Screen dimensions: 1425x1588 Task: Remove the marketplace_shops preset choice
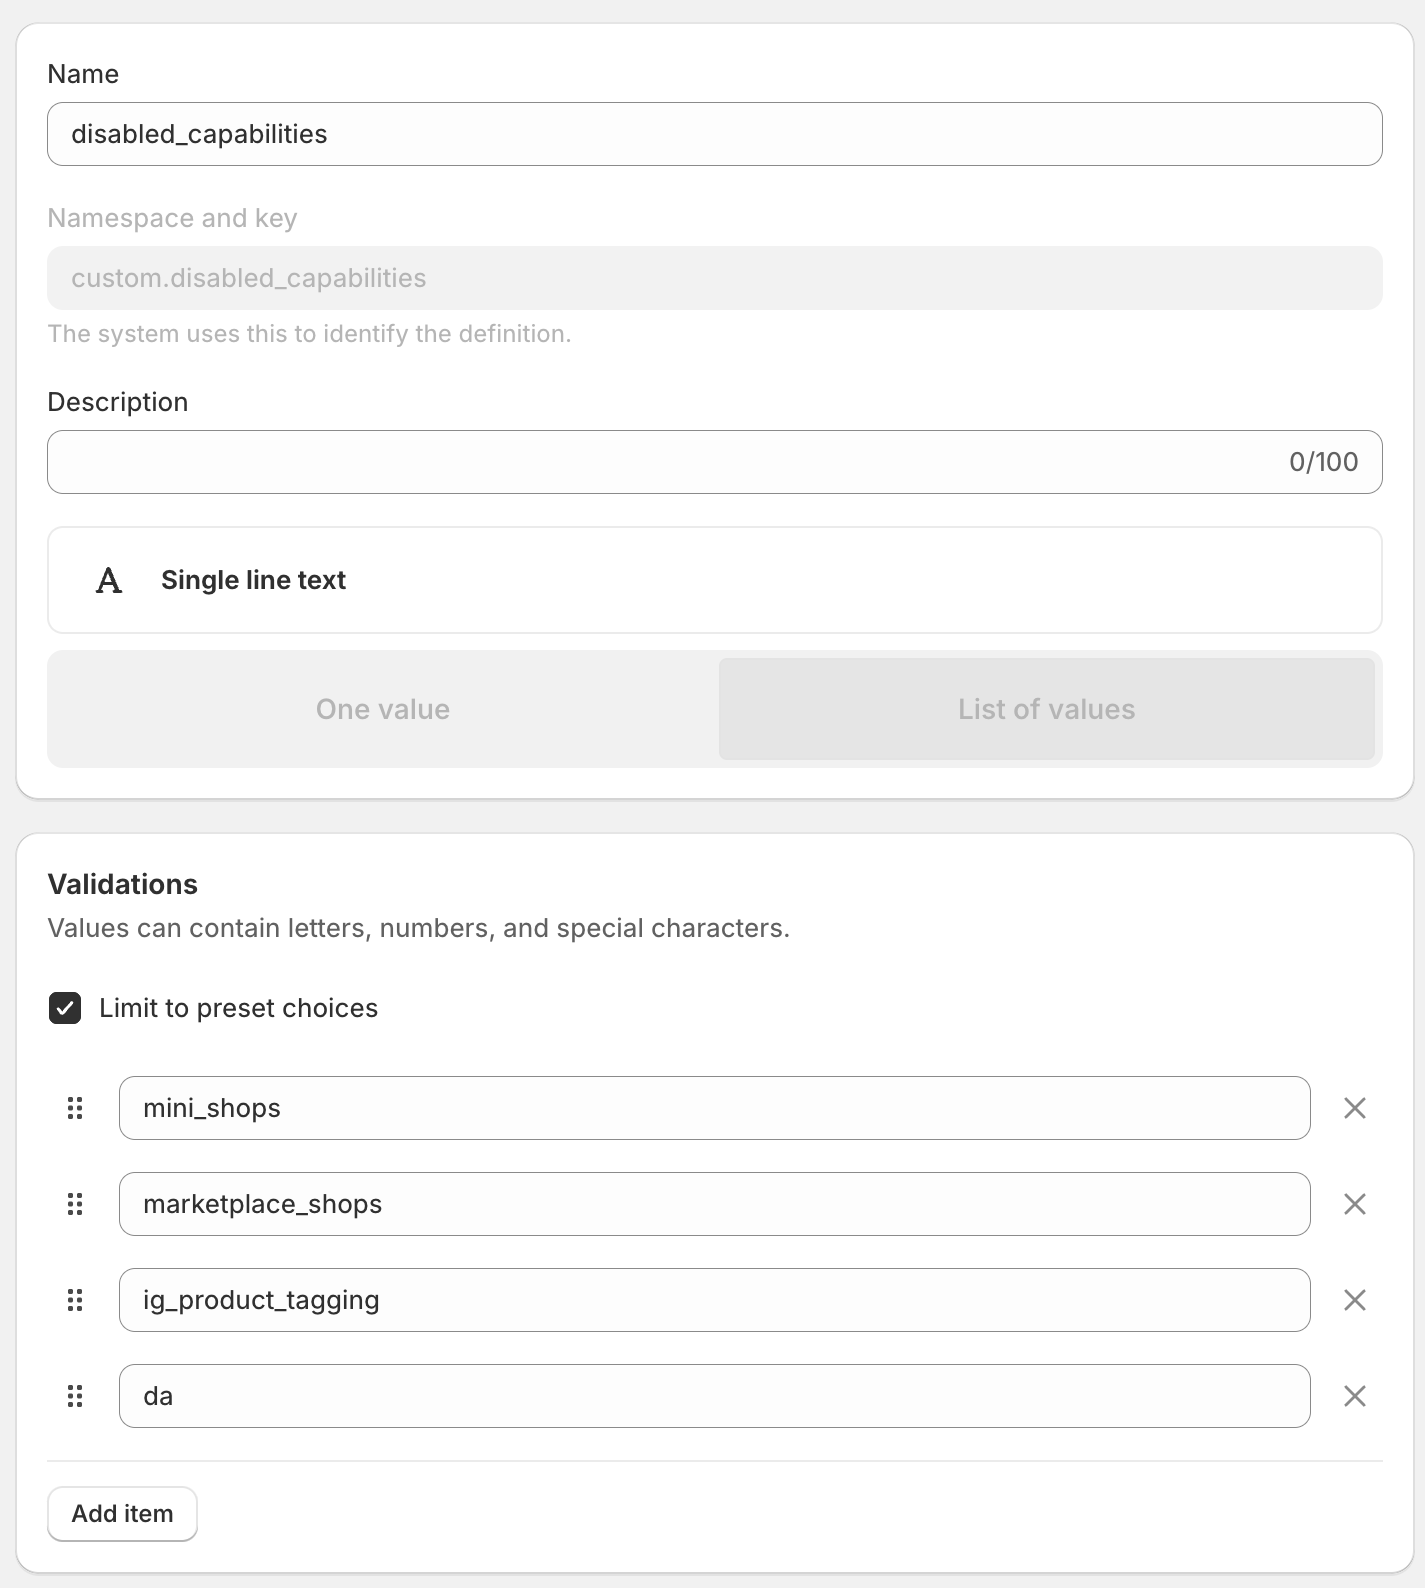tap(1355, 1204)
